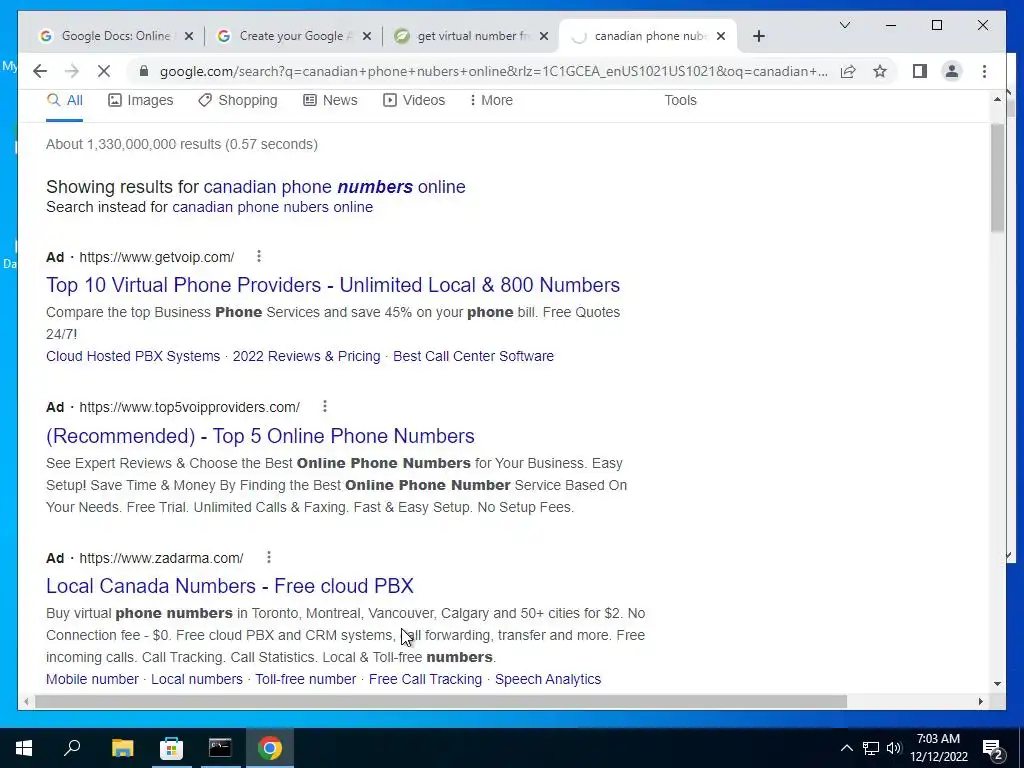Open the Windows Start menu
This screenshot has width=1024, height=768.
pos(24,748)
